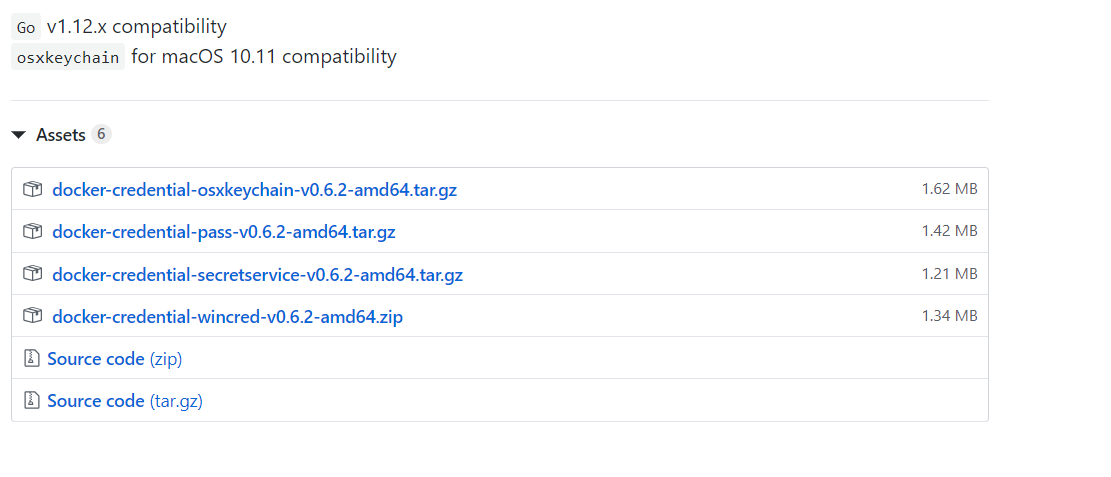Click the package icon beside secretservice tarball
Screen dimensions: 1111x477
point(33,274)
